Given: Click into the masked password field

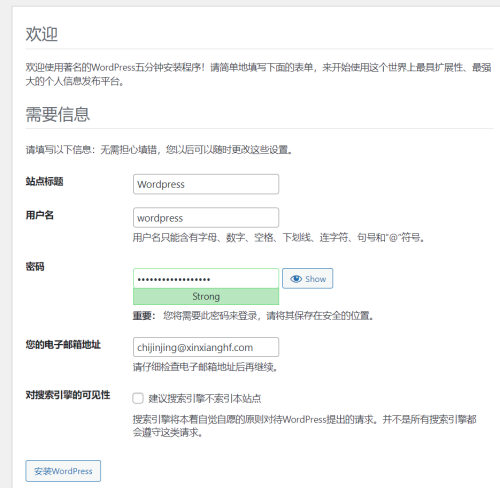Looking at the screenshot, I should click(206, 278).
